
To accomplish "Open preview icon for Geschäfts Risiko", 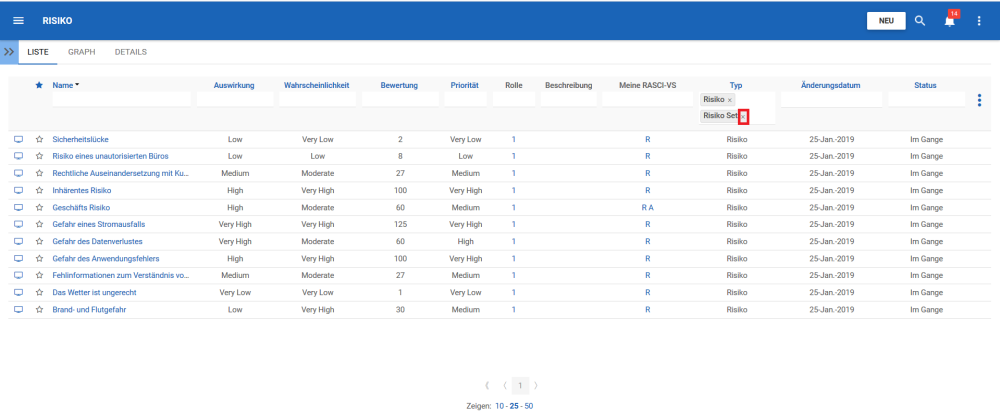I will [18, 207].
